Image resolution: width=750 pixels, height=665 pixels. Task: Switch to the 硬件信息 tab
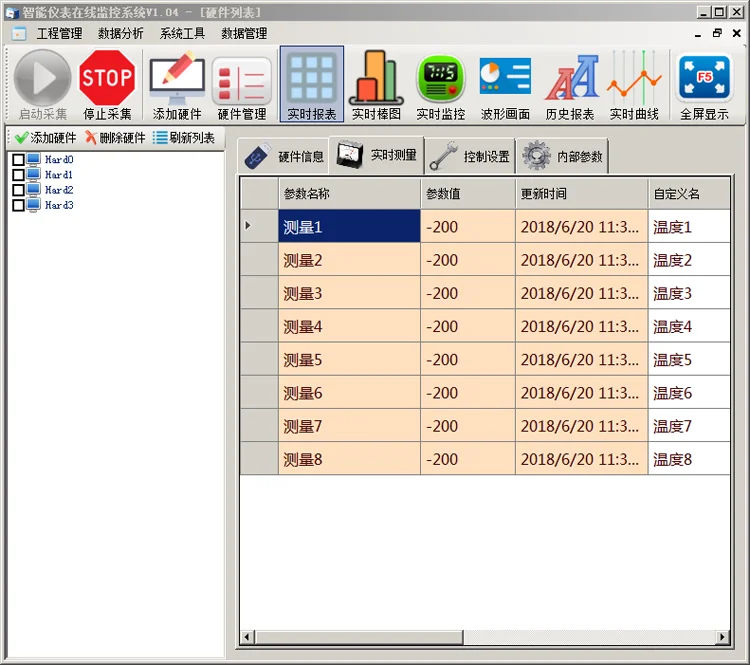[283, 156]
